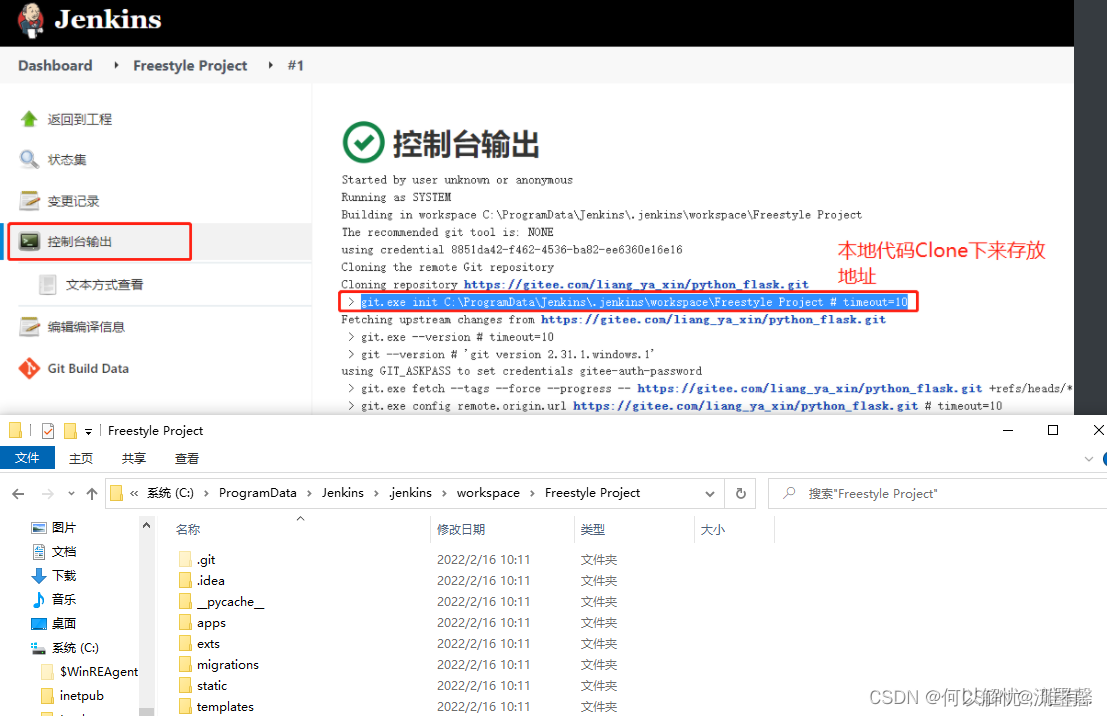Click Jenkins in the address path
The image size is (1107, 716).
342,493
